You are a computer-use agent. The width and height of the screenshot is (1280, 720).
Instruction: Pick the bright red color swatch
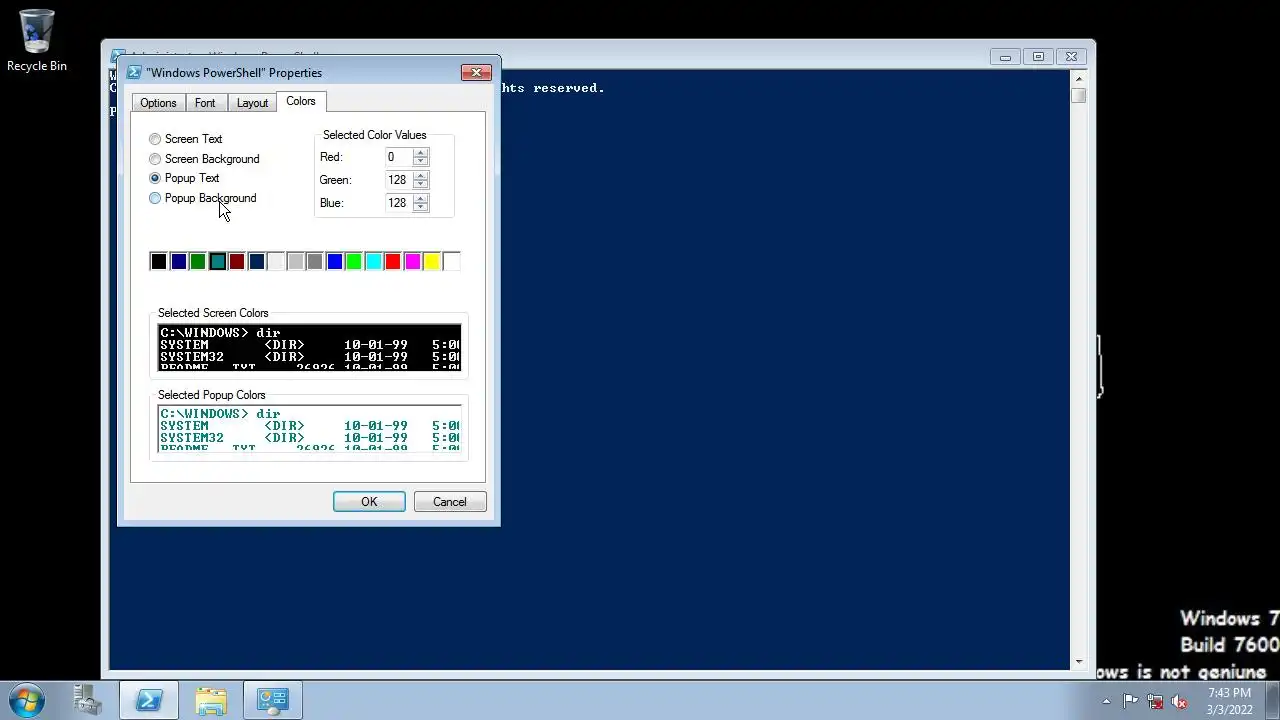(x=392, y=262)
